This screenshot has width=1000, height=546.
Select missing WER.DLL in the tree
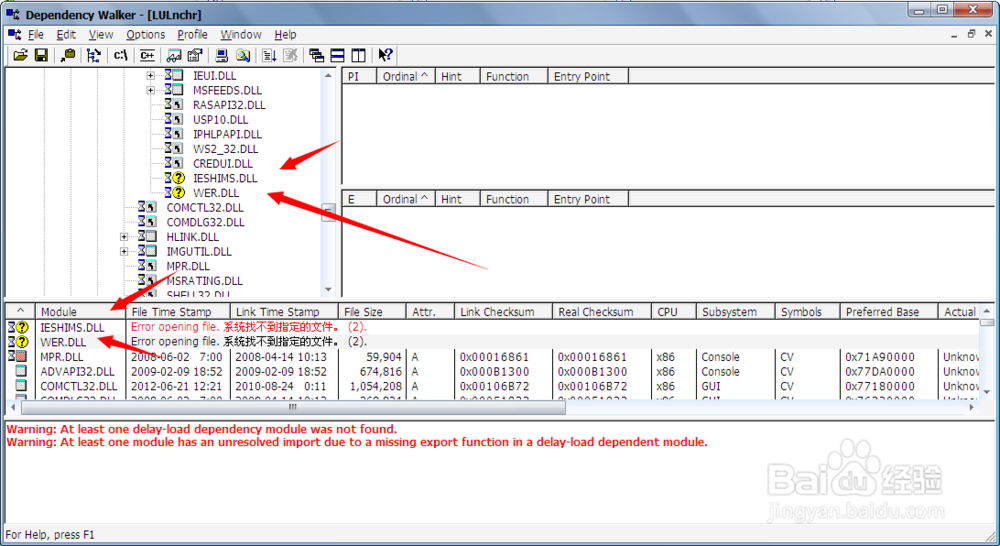tap(216, 193)
